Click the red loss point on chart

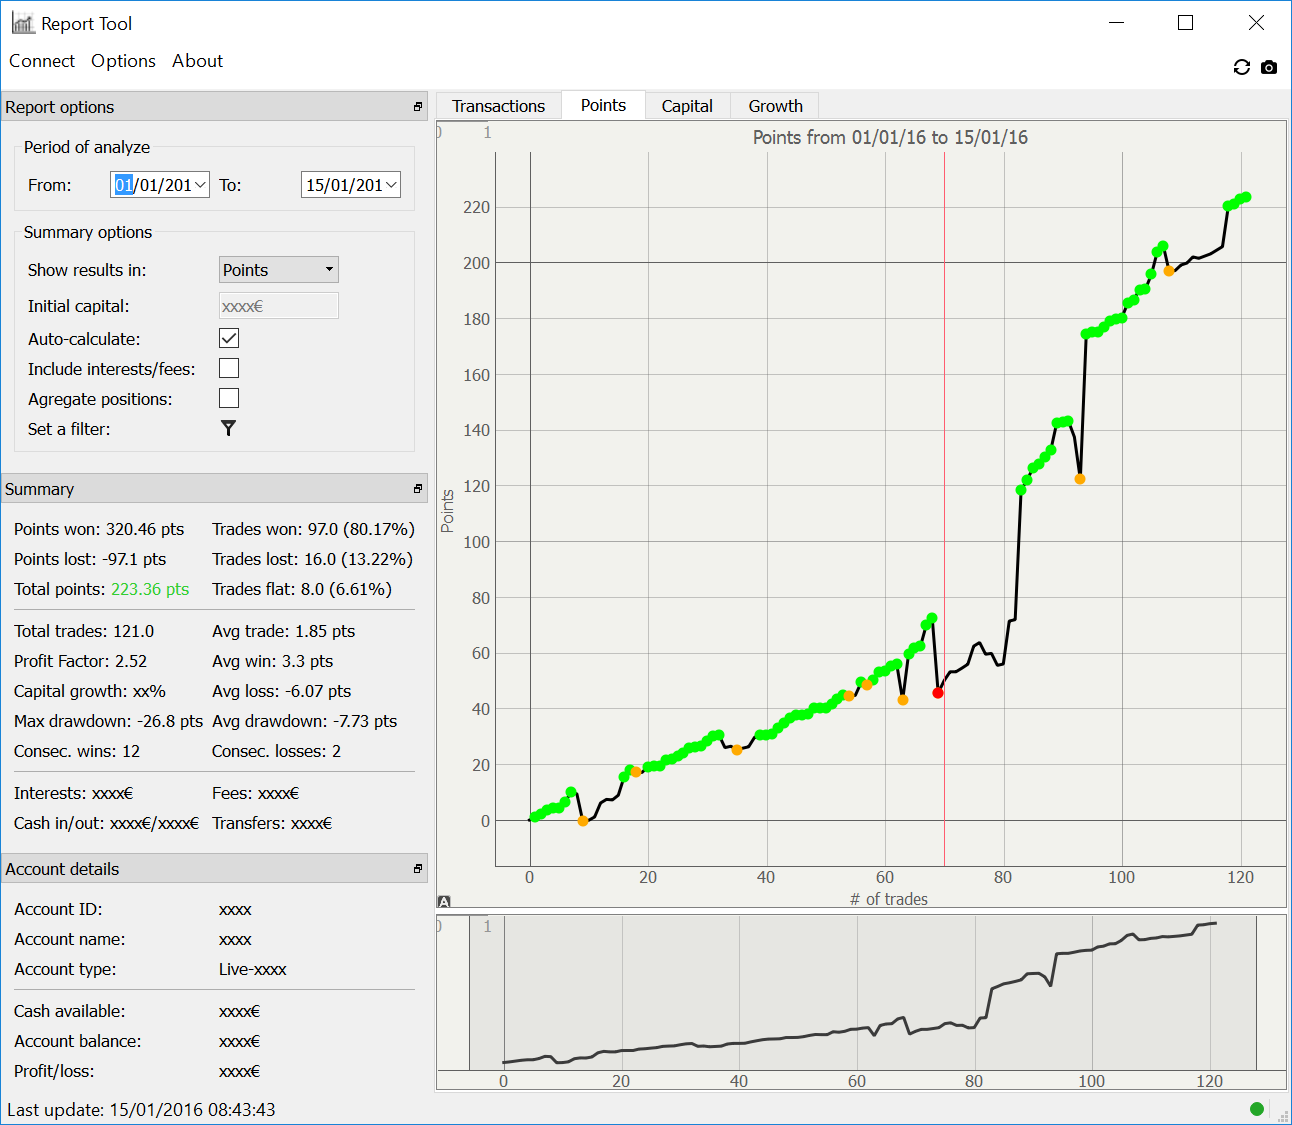[938, 693]
